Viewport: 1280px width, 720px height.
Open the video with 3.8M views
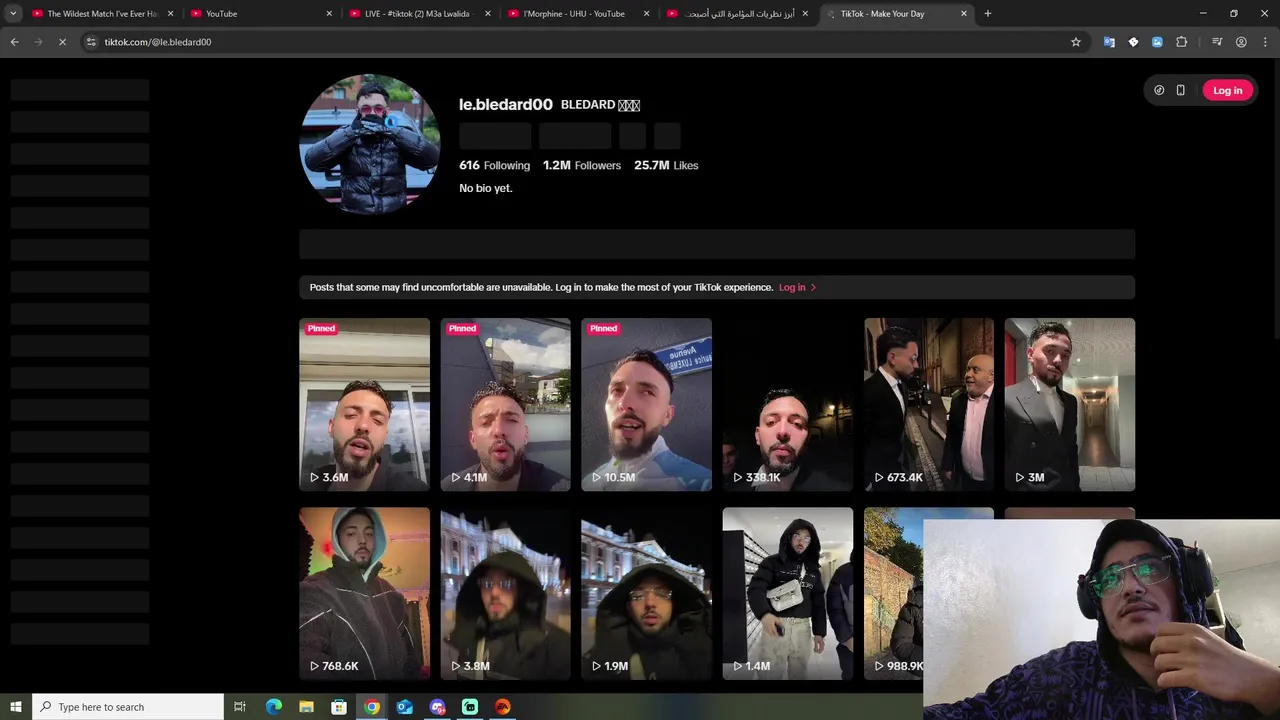pos(505,593)
